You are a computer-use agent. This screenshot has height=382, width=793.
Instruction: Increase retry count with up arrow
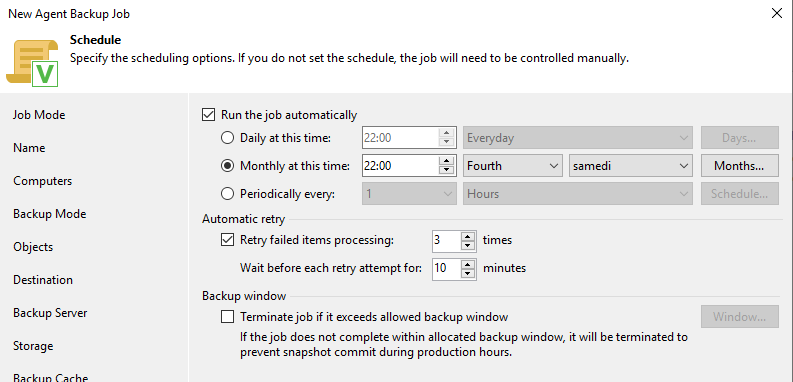point(468,235)
